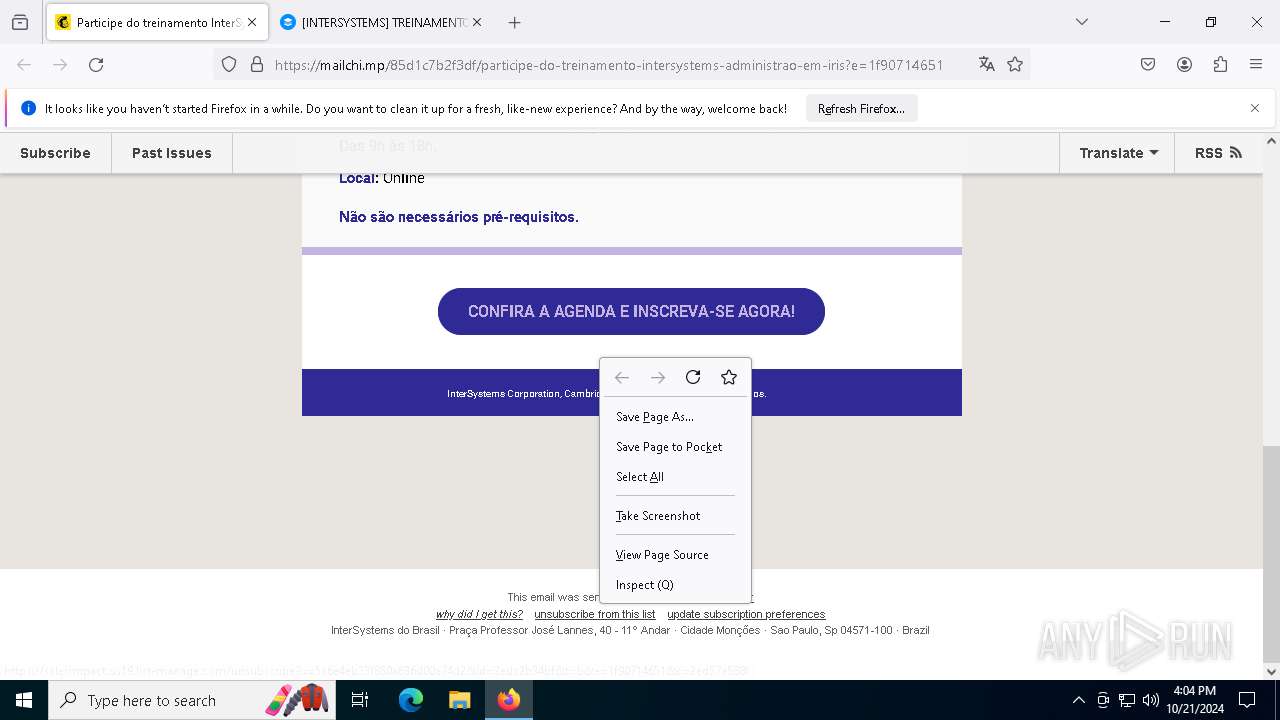Open Past Issues link
The width and height of the screenshot is (1280, 720).
[x=172, y=153]
